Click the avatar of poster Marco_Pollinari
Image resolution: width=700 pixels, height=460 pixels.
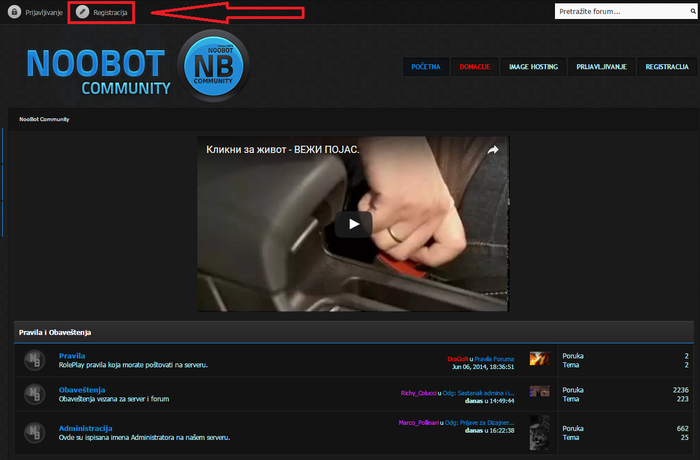(x=539, y=432)
